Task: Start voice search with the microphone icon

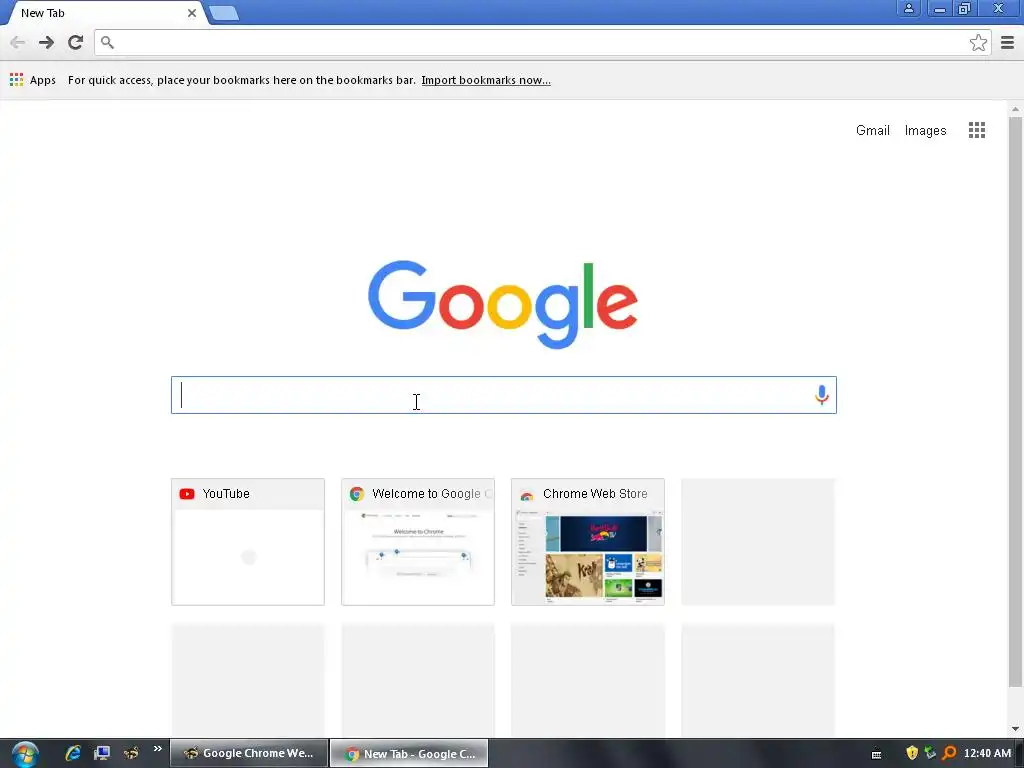Action: point(822,394)
